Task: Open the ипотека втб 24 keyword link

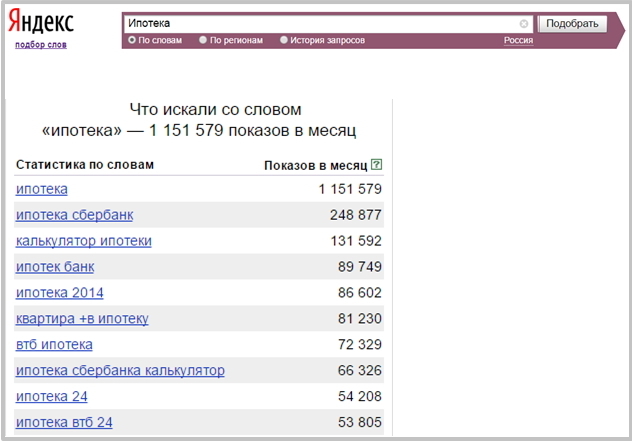Action: pos(64,422)
